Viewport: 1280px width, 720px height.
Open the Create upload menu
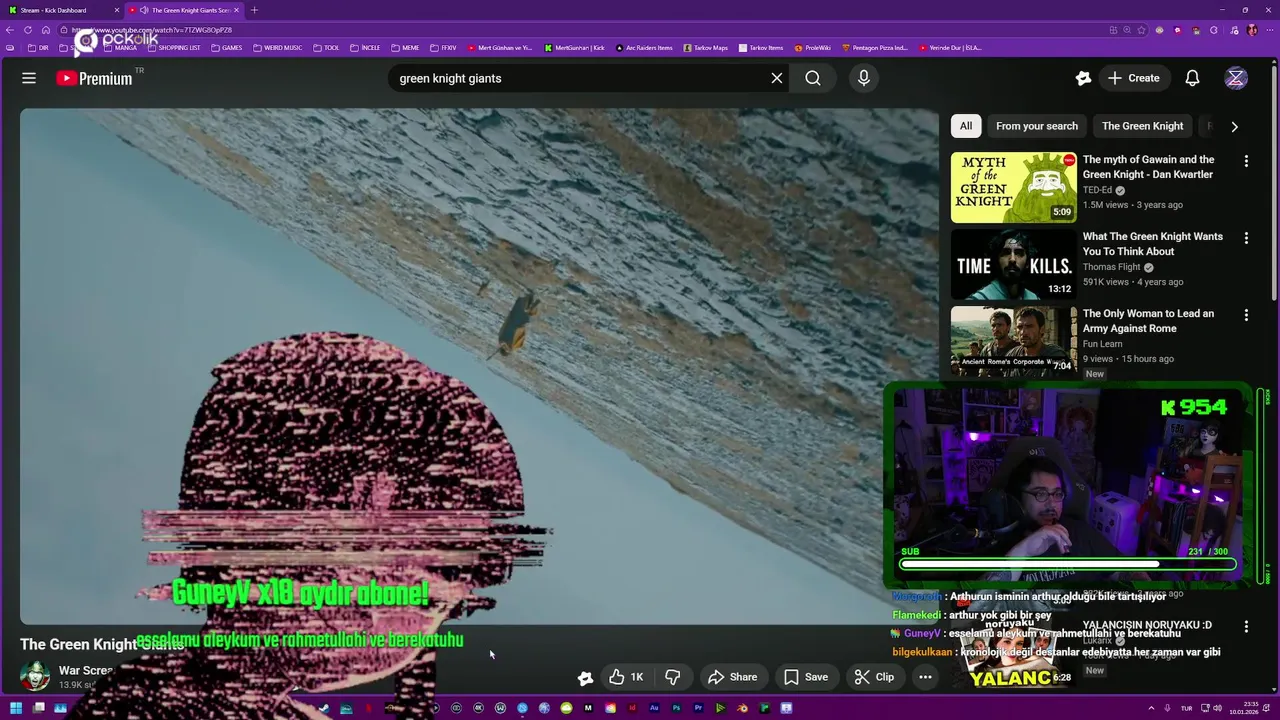(1133, 78)
